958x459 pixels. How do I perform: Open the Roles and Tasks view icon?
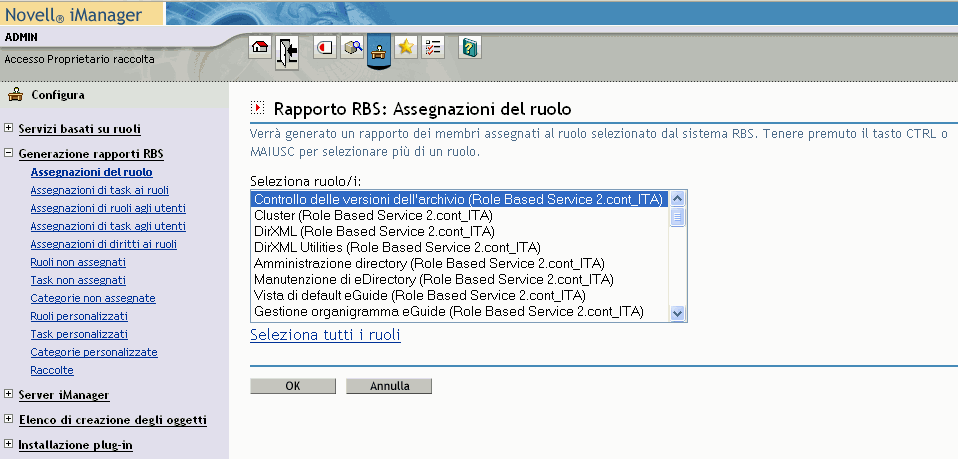[x=325, y=47]
